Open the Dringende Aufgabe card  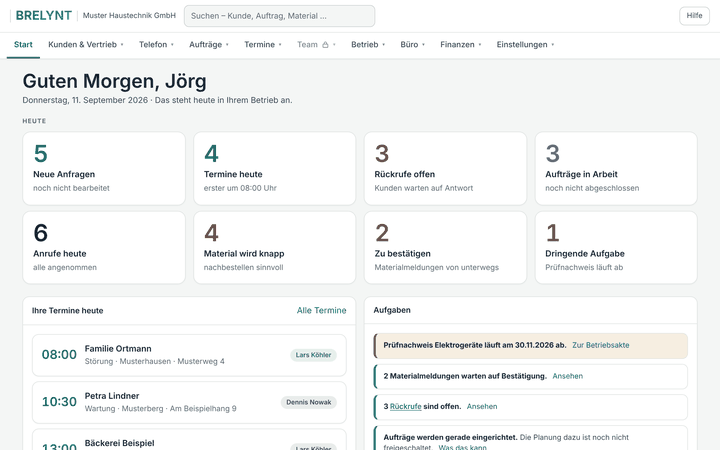pos(616,248)
